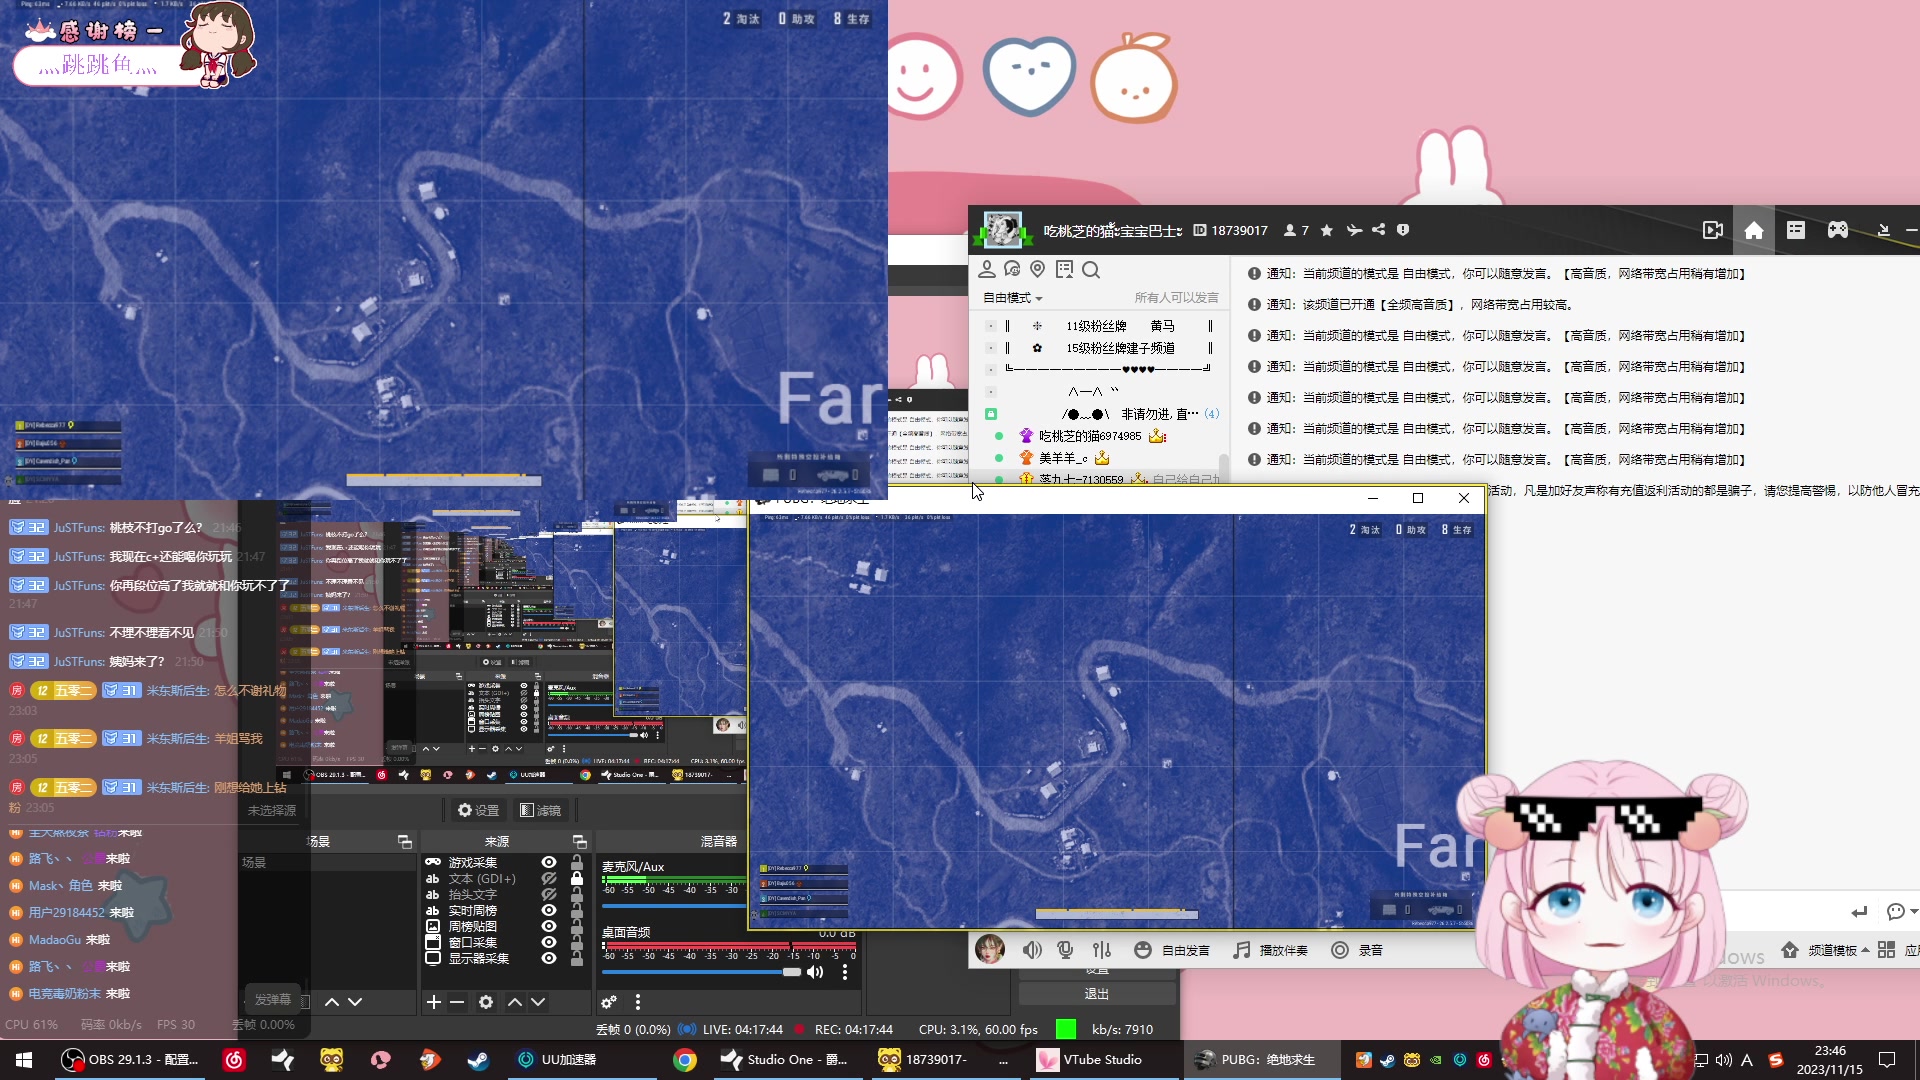Move source down in sources toolbar
The image size is (1920, 1080).
click(538, 1002)
